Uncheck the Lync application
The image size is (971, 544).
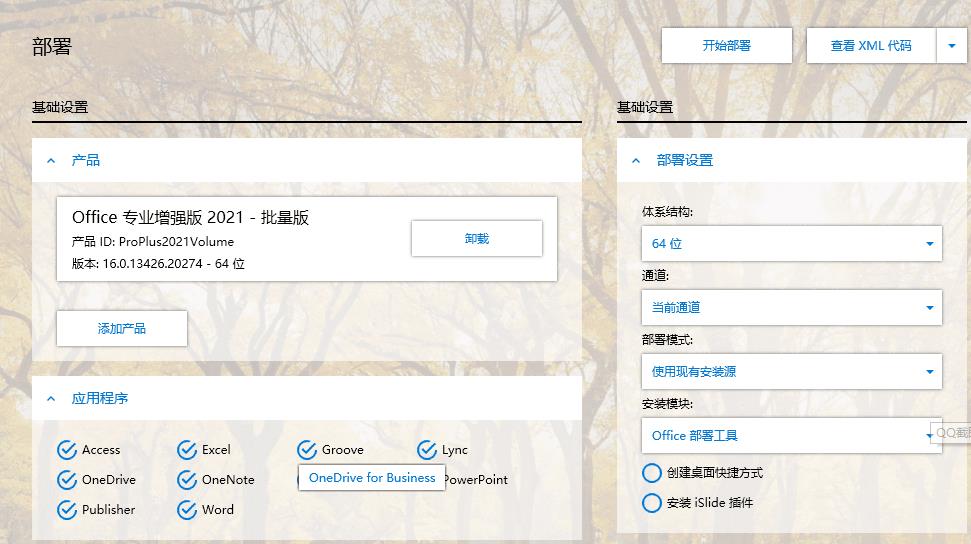tap(427, 450)
